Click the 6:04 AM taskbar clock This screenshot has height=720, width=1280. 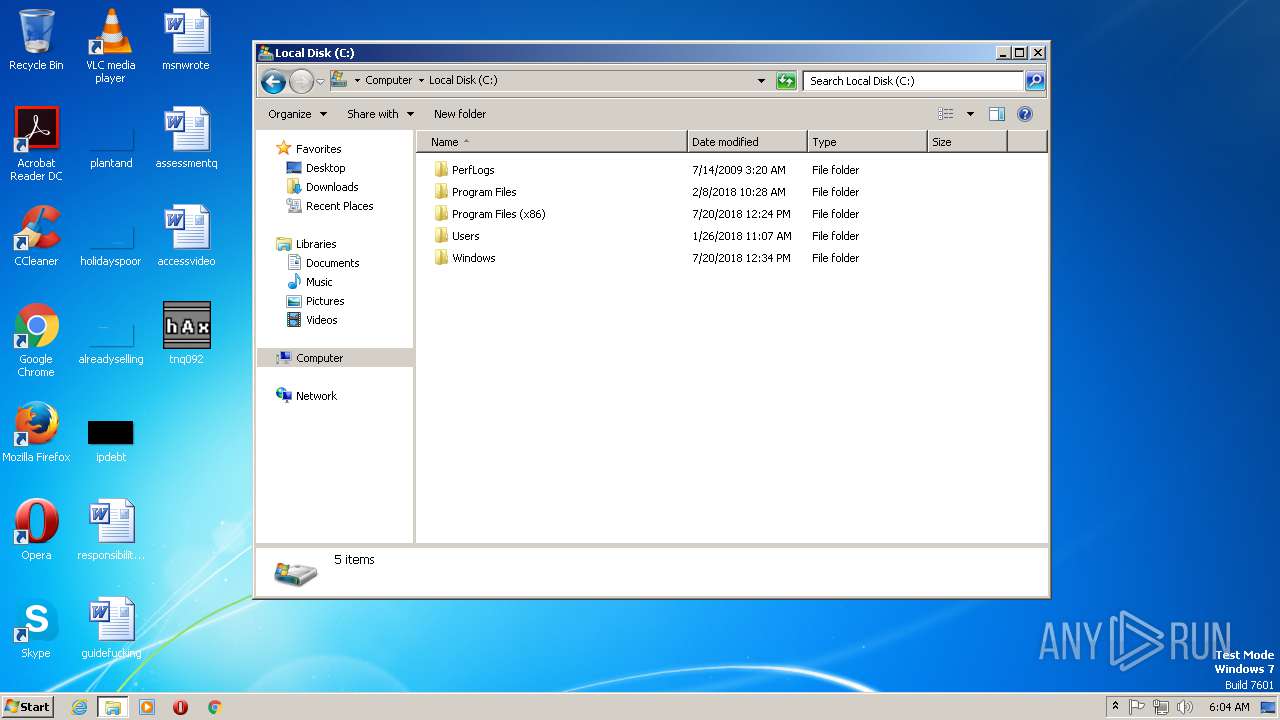click(x=1229, y=707)
